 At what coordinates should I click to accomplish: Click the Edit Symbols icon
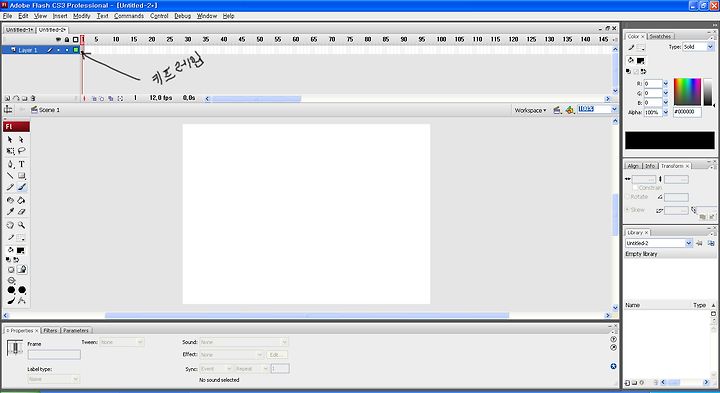[570, 110]
